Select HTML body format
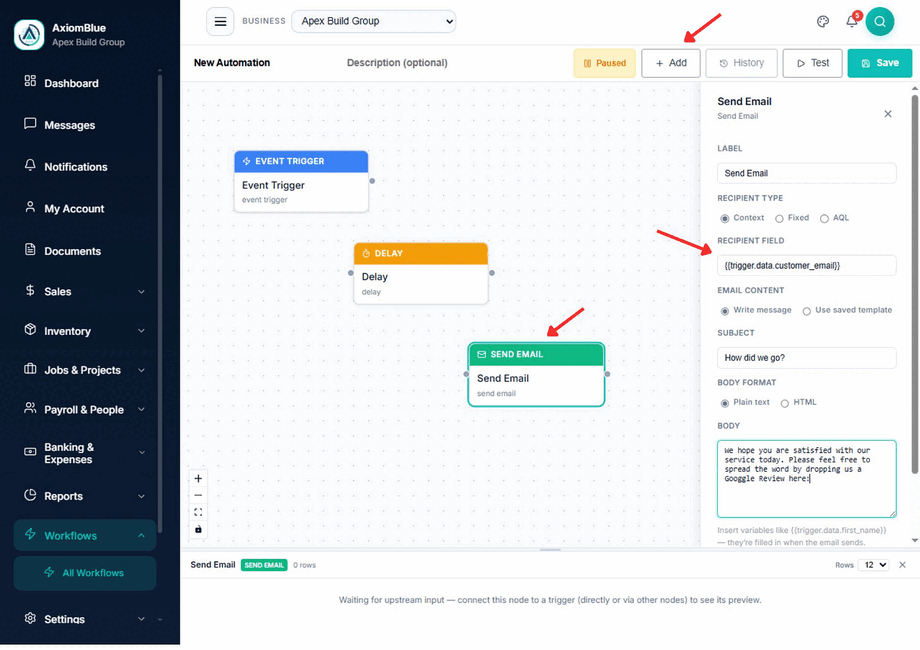The image size is (920, 650). [x=784, y=403]
